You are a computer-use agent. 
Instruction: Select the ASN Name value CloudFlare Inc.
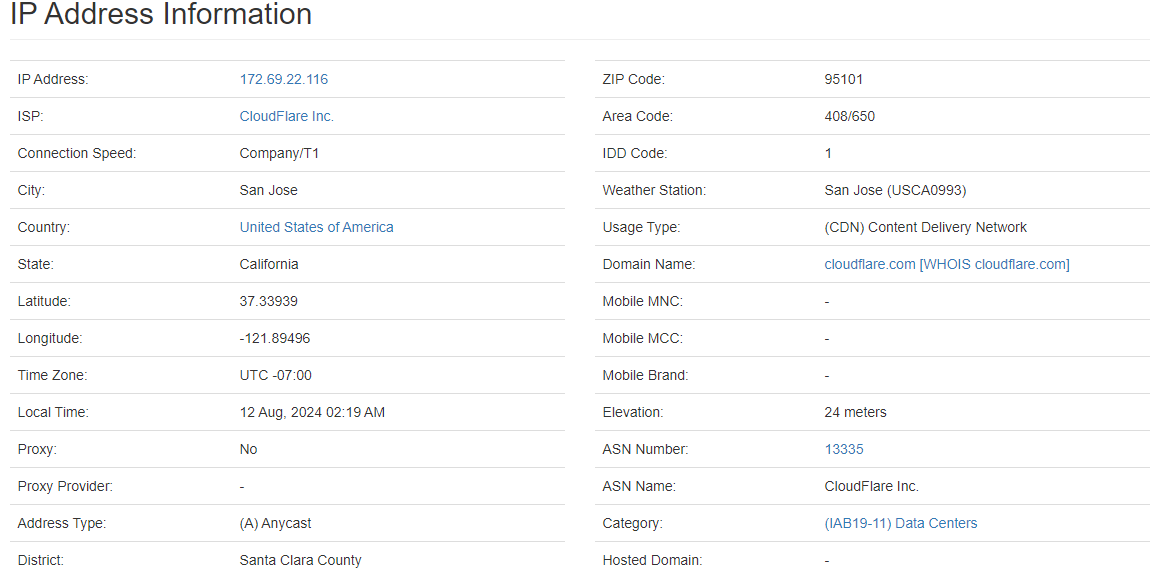point(872,487)
